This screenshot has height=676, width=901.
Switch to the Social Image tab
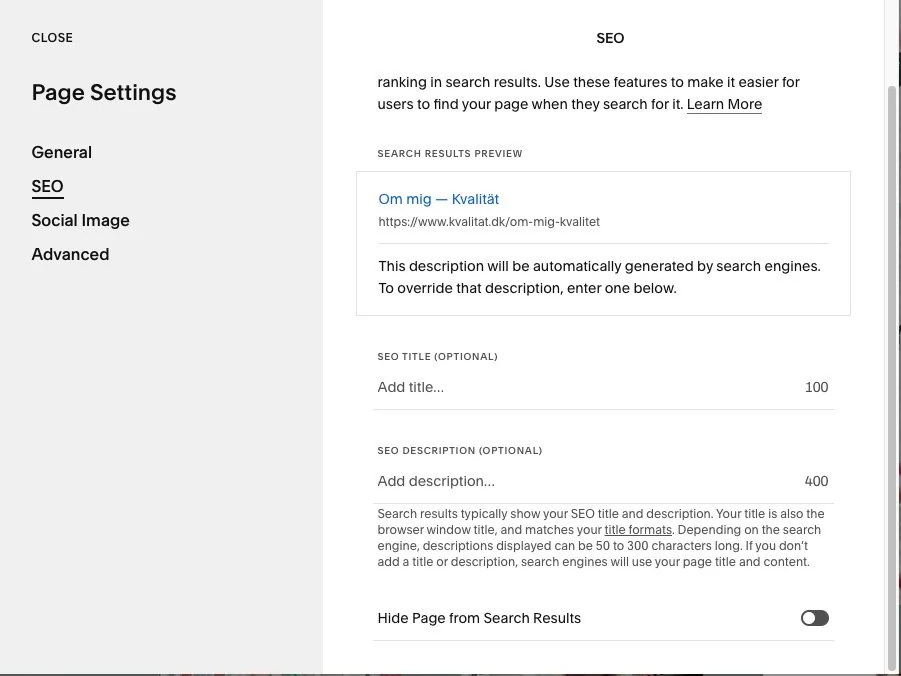[80, 220]
